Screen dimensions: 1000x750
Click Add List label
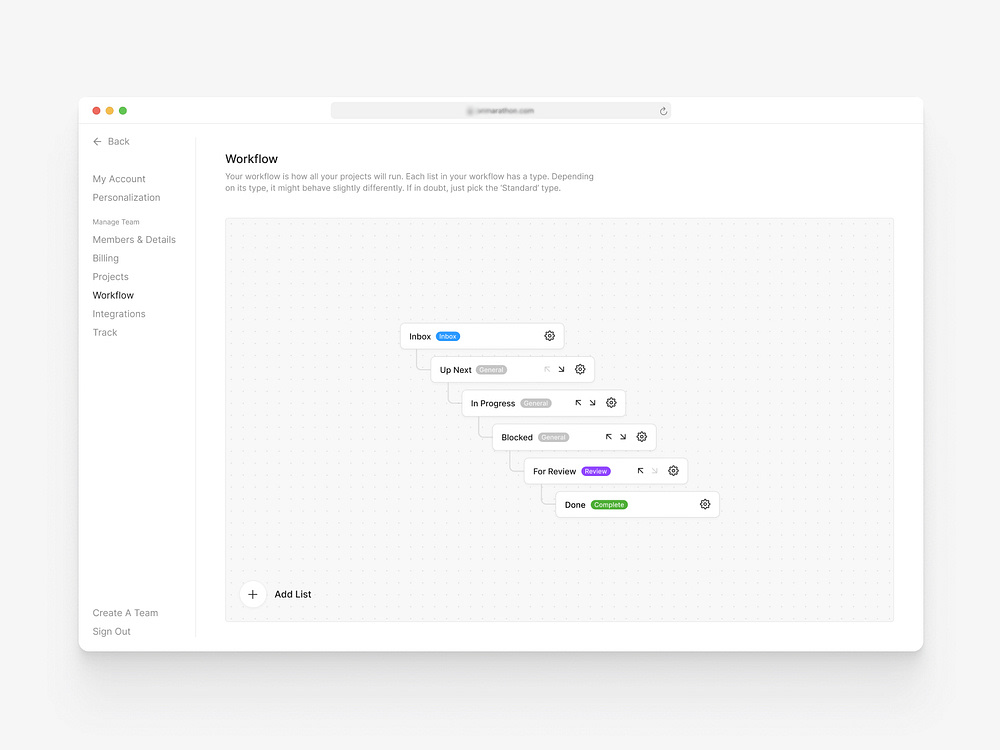coord(293,594)
